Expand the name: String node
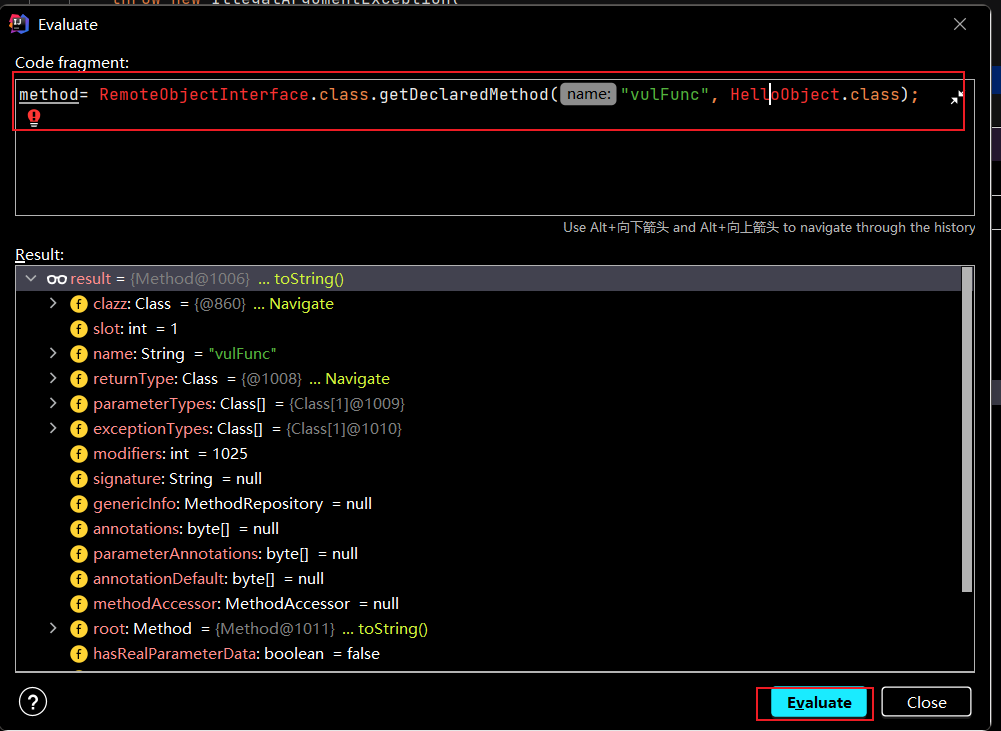 click(x=54, y=353)
